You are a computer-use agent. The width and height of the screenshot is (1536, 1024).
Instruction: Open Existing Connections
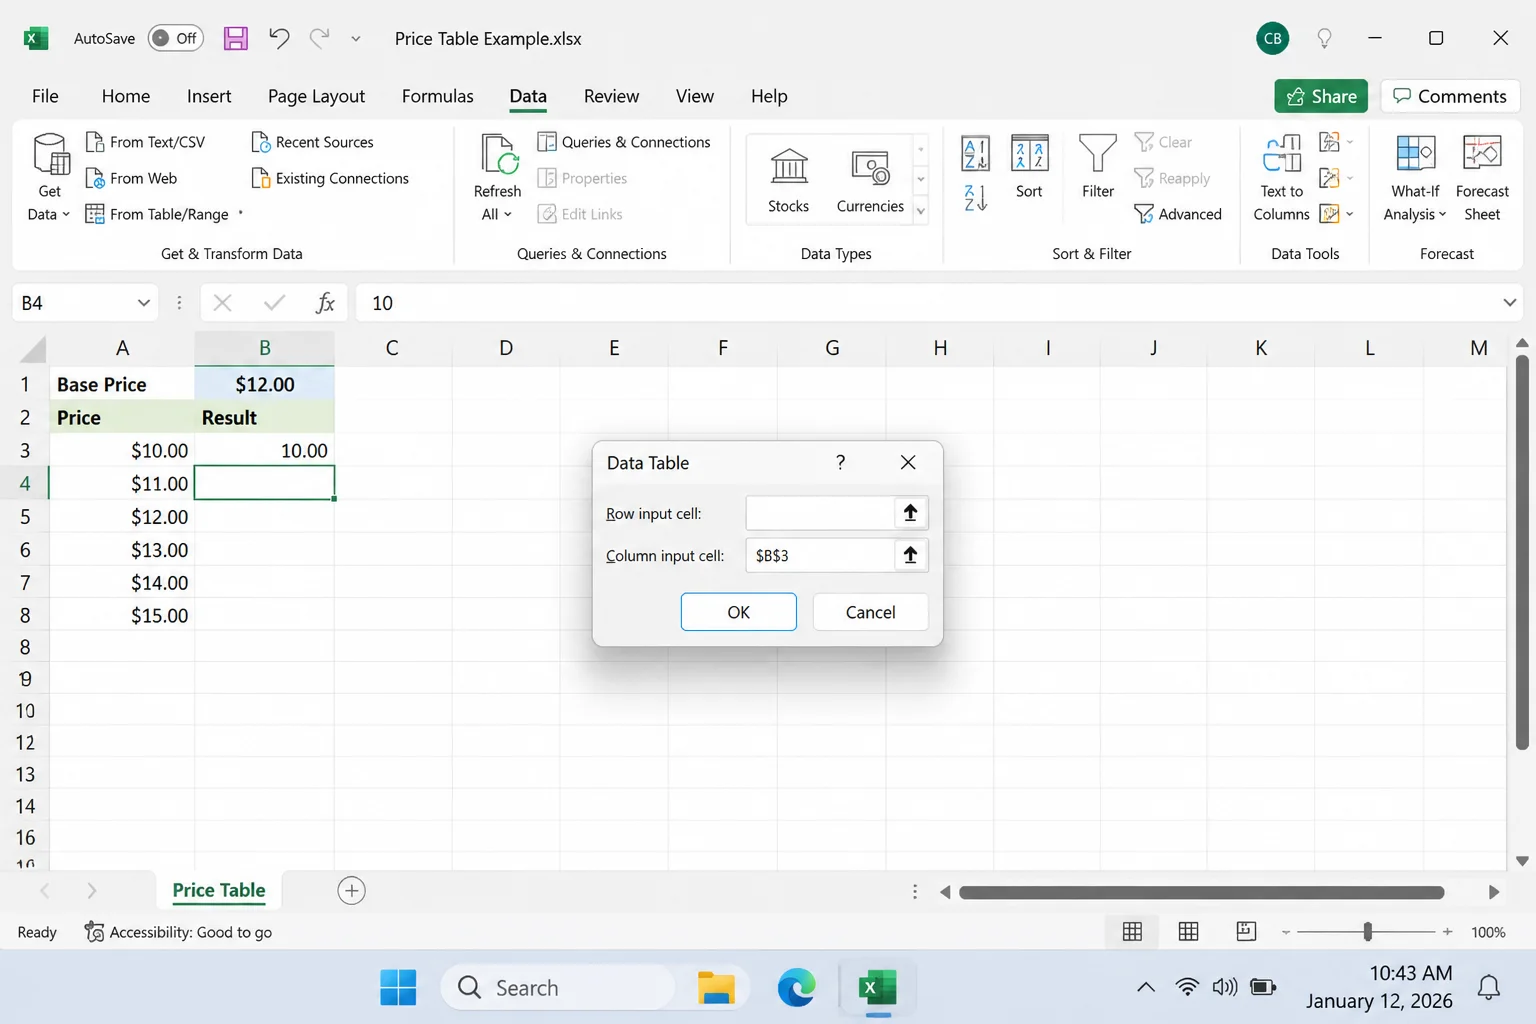coord(330,178)
